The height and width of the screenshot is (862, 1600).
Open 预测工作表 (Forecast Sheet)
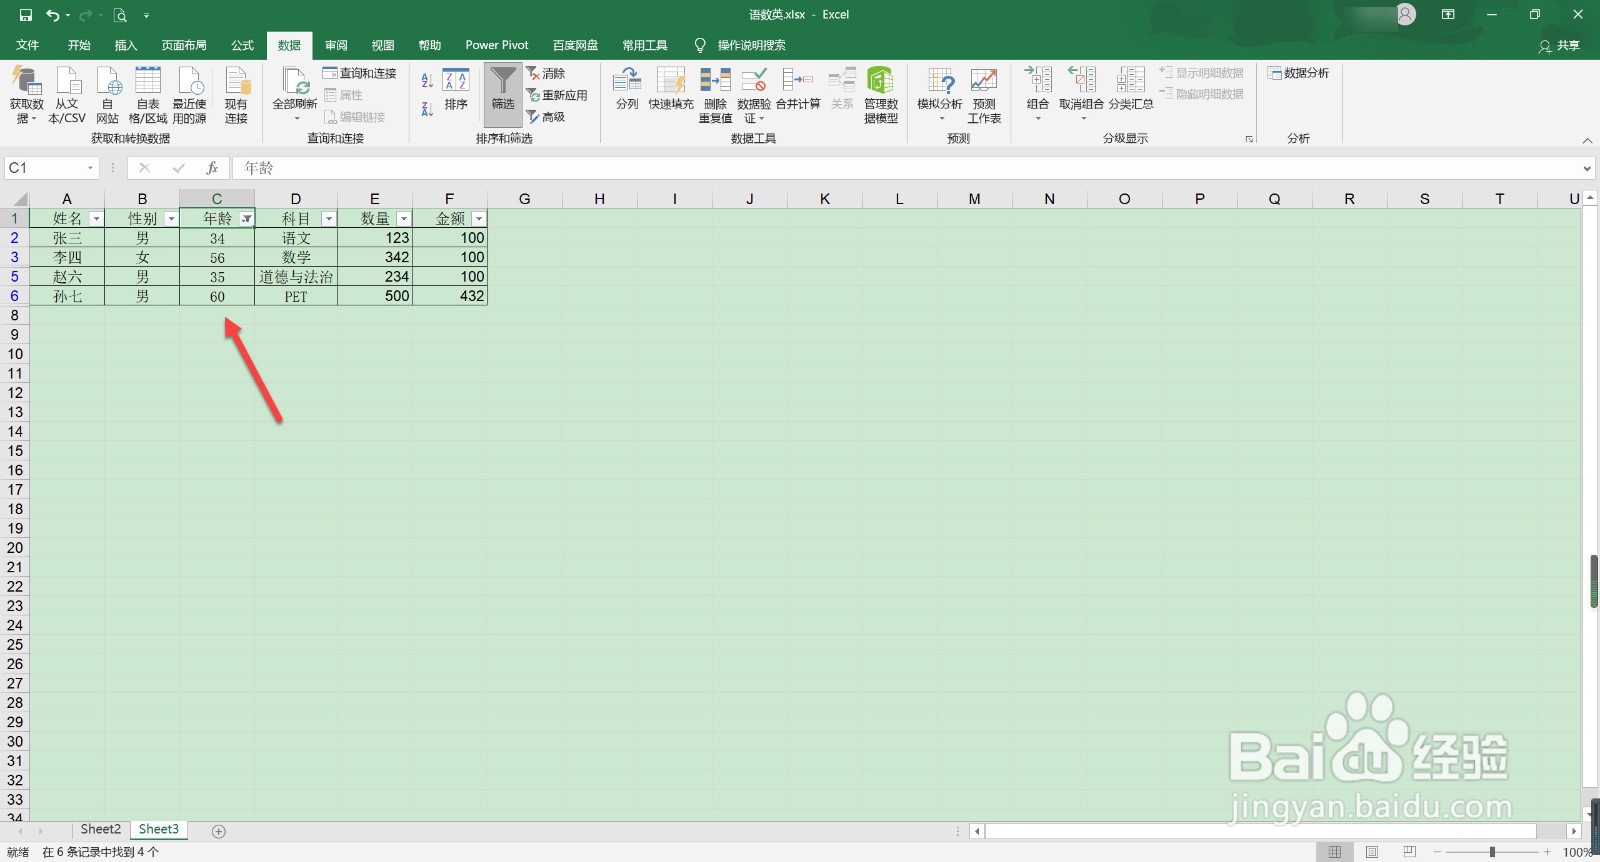[x=984, y=95]
